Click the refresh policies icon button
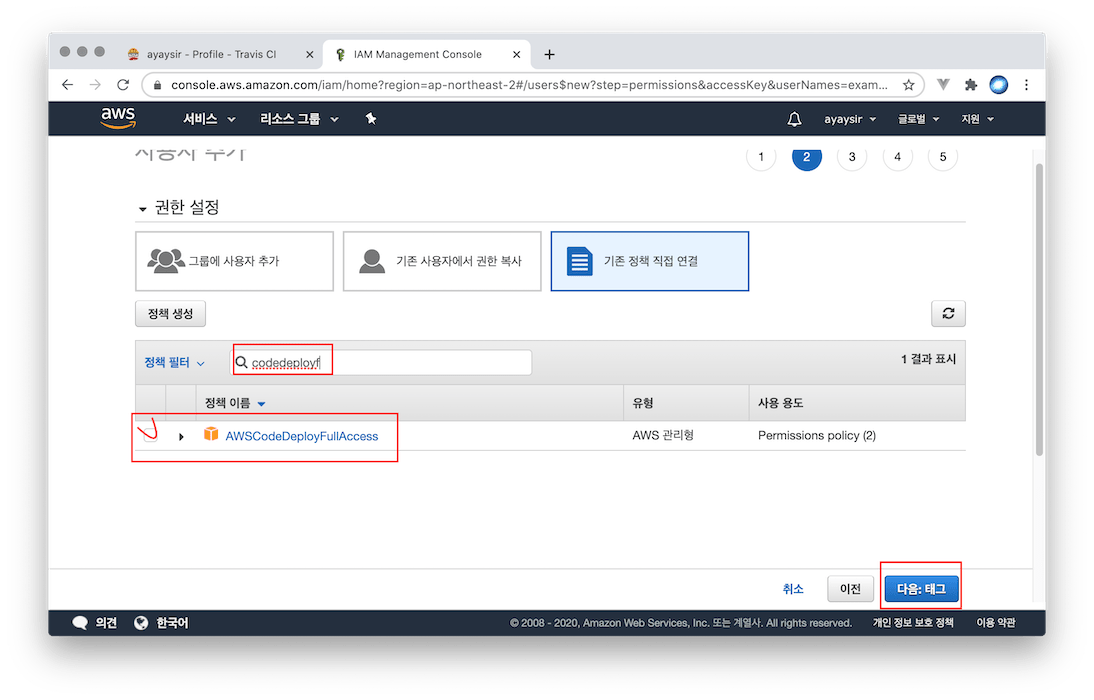This screenshot has width=1094, height=700. 947,313
